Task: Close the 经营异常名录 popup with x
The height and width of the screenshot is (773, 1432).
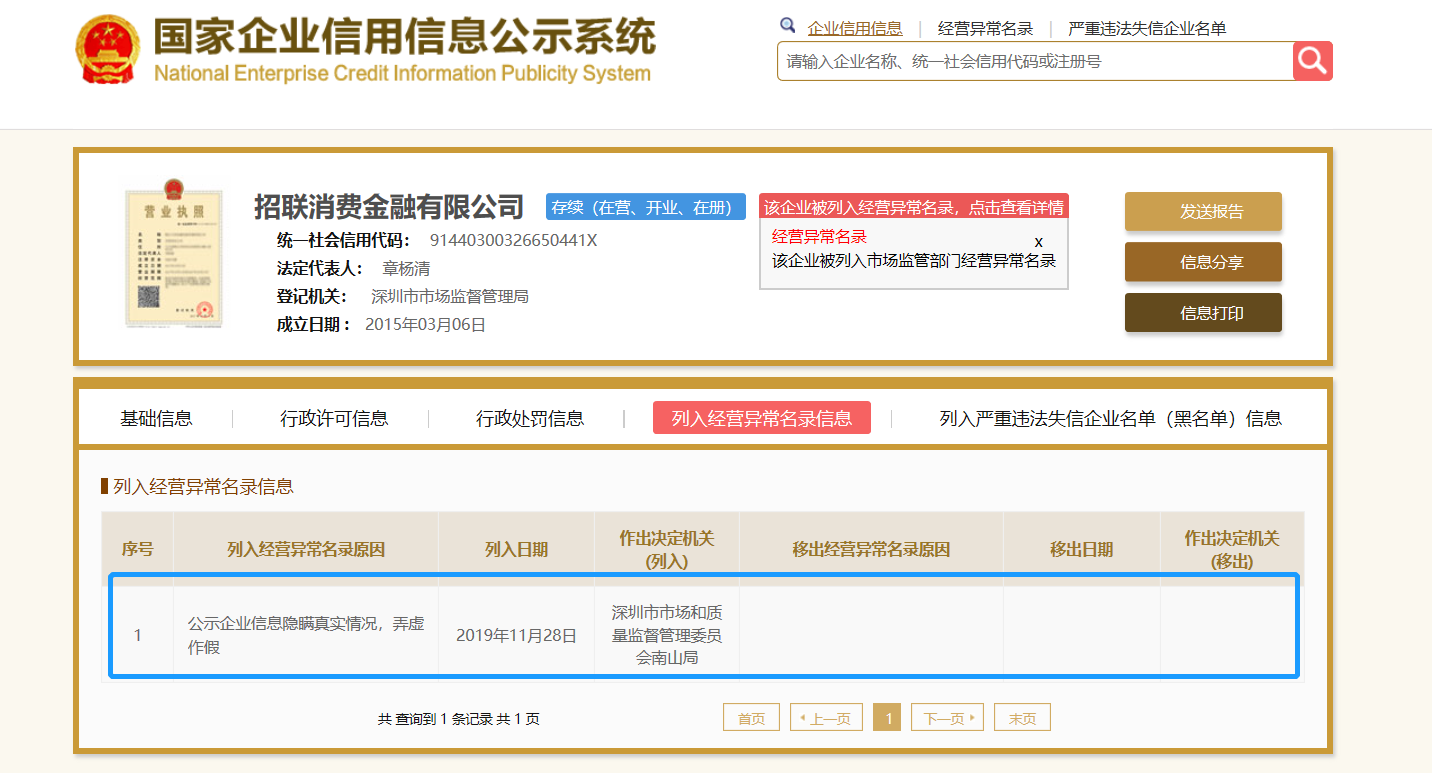Action: (x=1038, y=242)
